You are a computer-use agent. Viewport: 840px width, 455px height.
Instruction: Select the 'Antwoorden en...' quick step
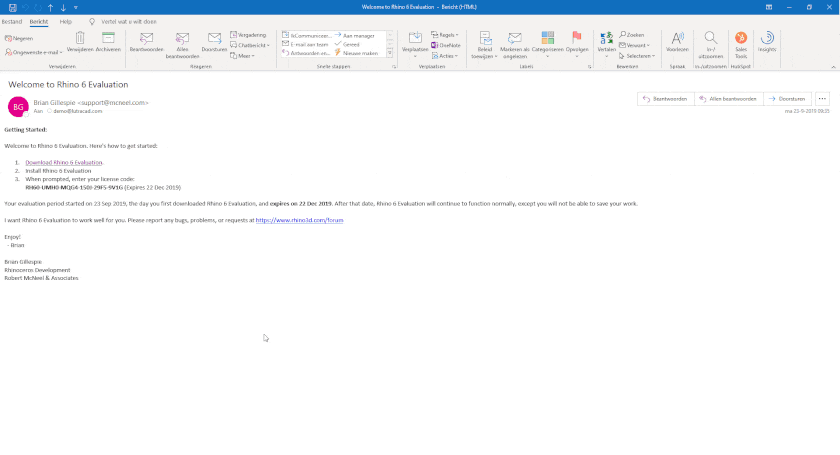tap(306, 53)
